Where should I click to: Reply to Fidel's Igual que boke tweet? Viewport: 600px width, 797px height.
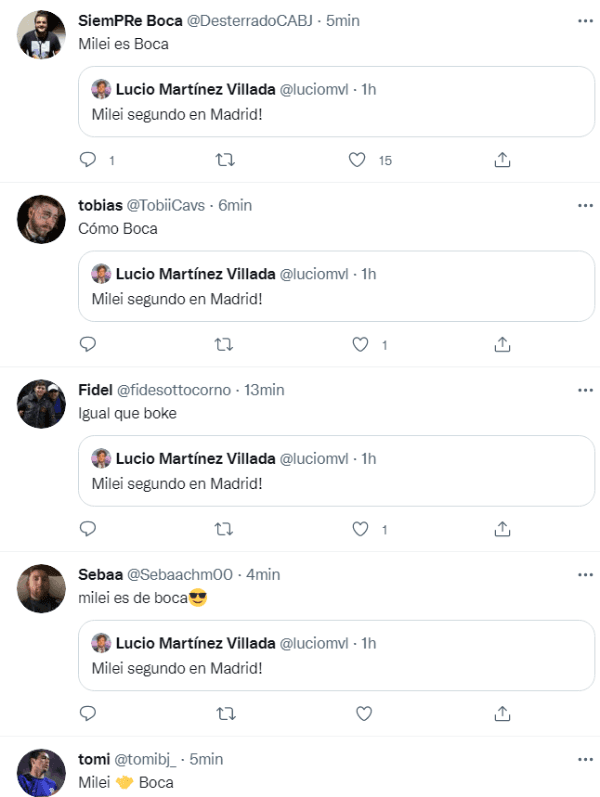pos(87,529)
